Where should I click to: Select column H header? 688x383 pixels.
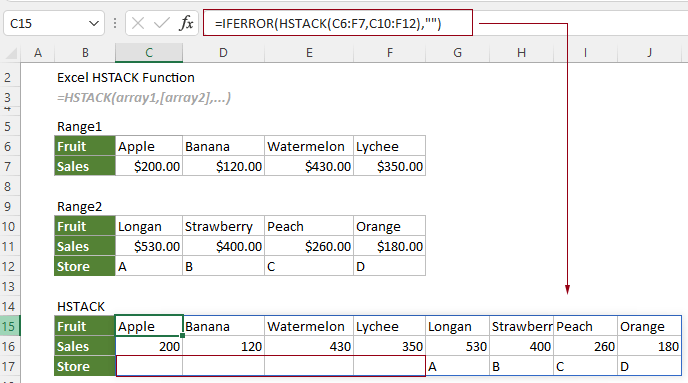pyautogui.click(x=521, y=53)
